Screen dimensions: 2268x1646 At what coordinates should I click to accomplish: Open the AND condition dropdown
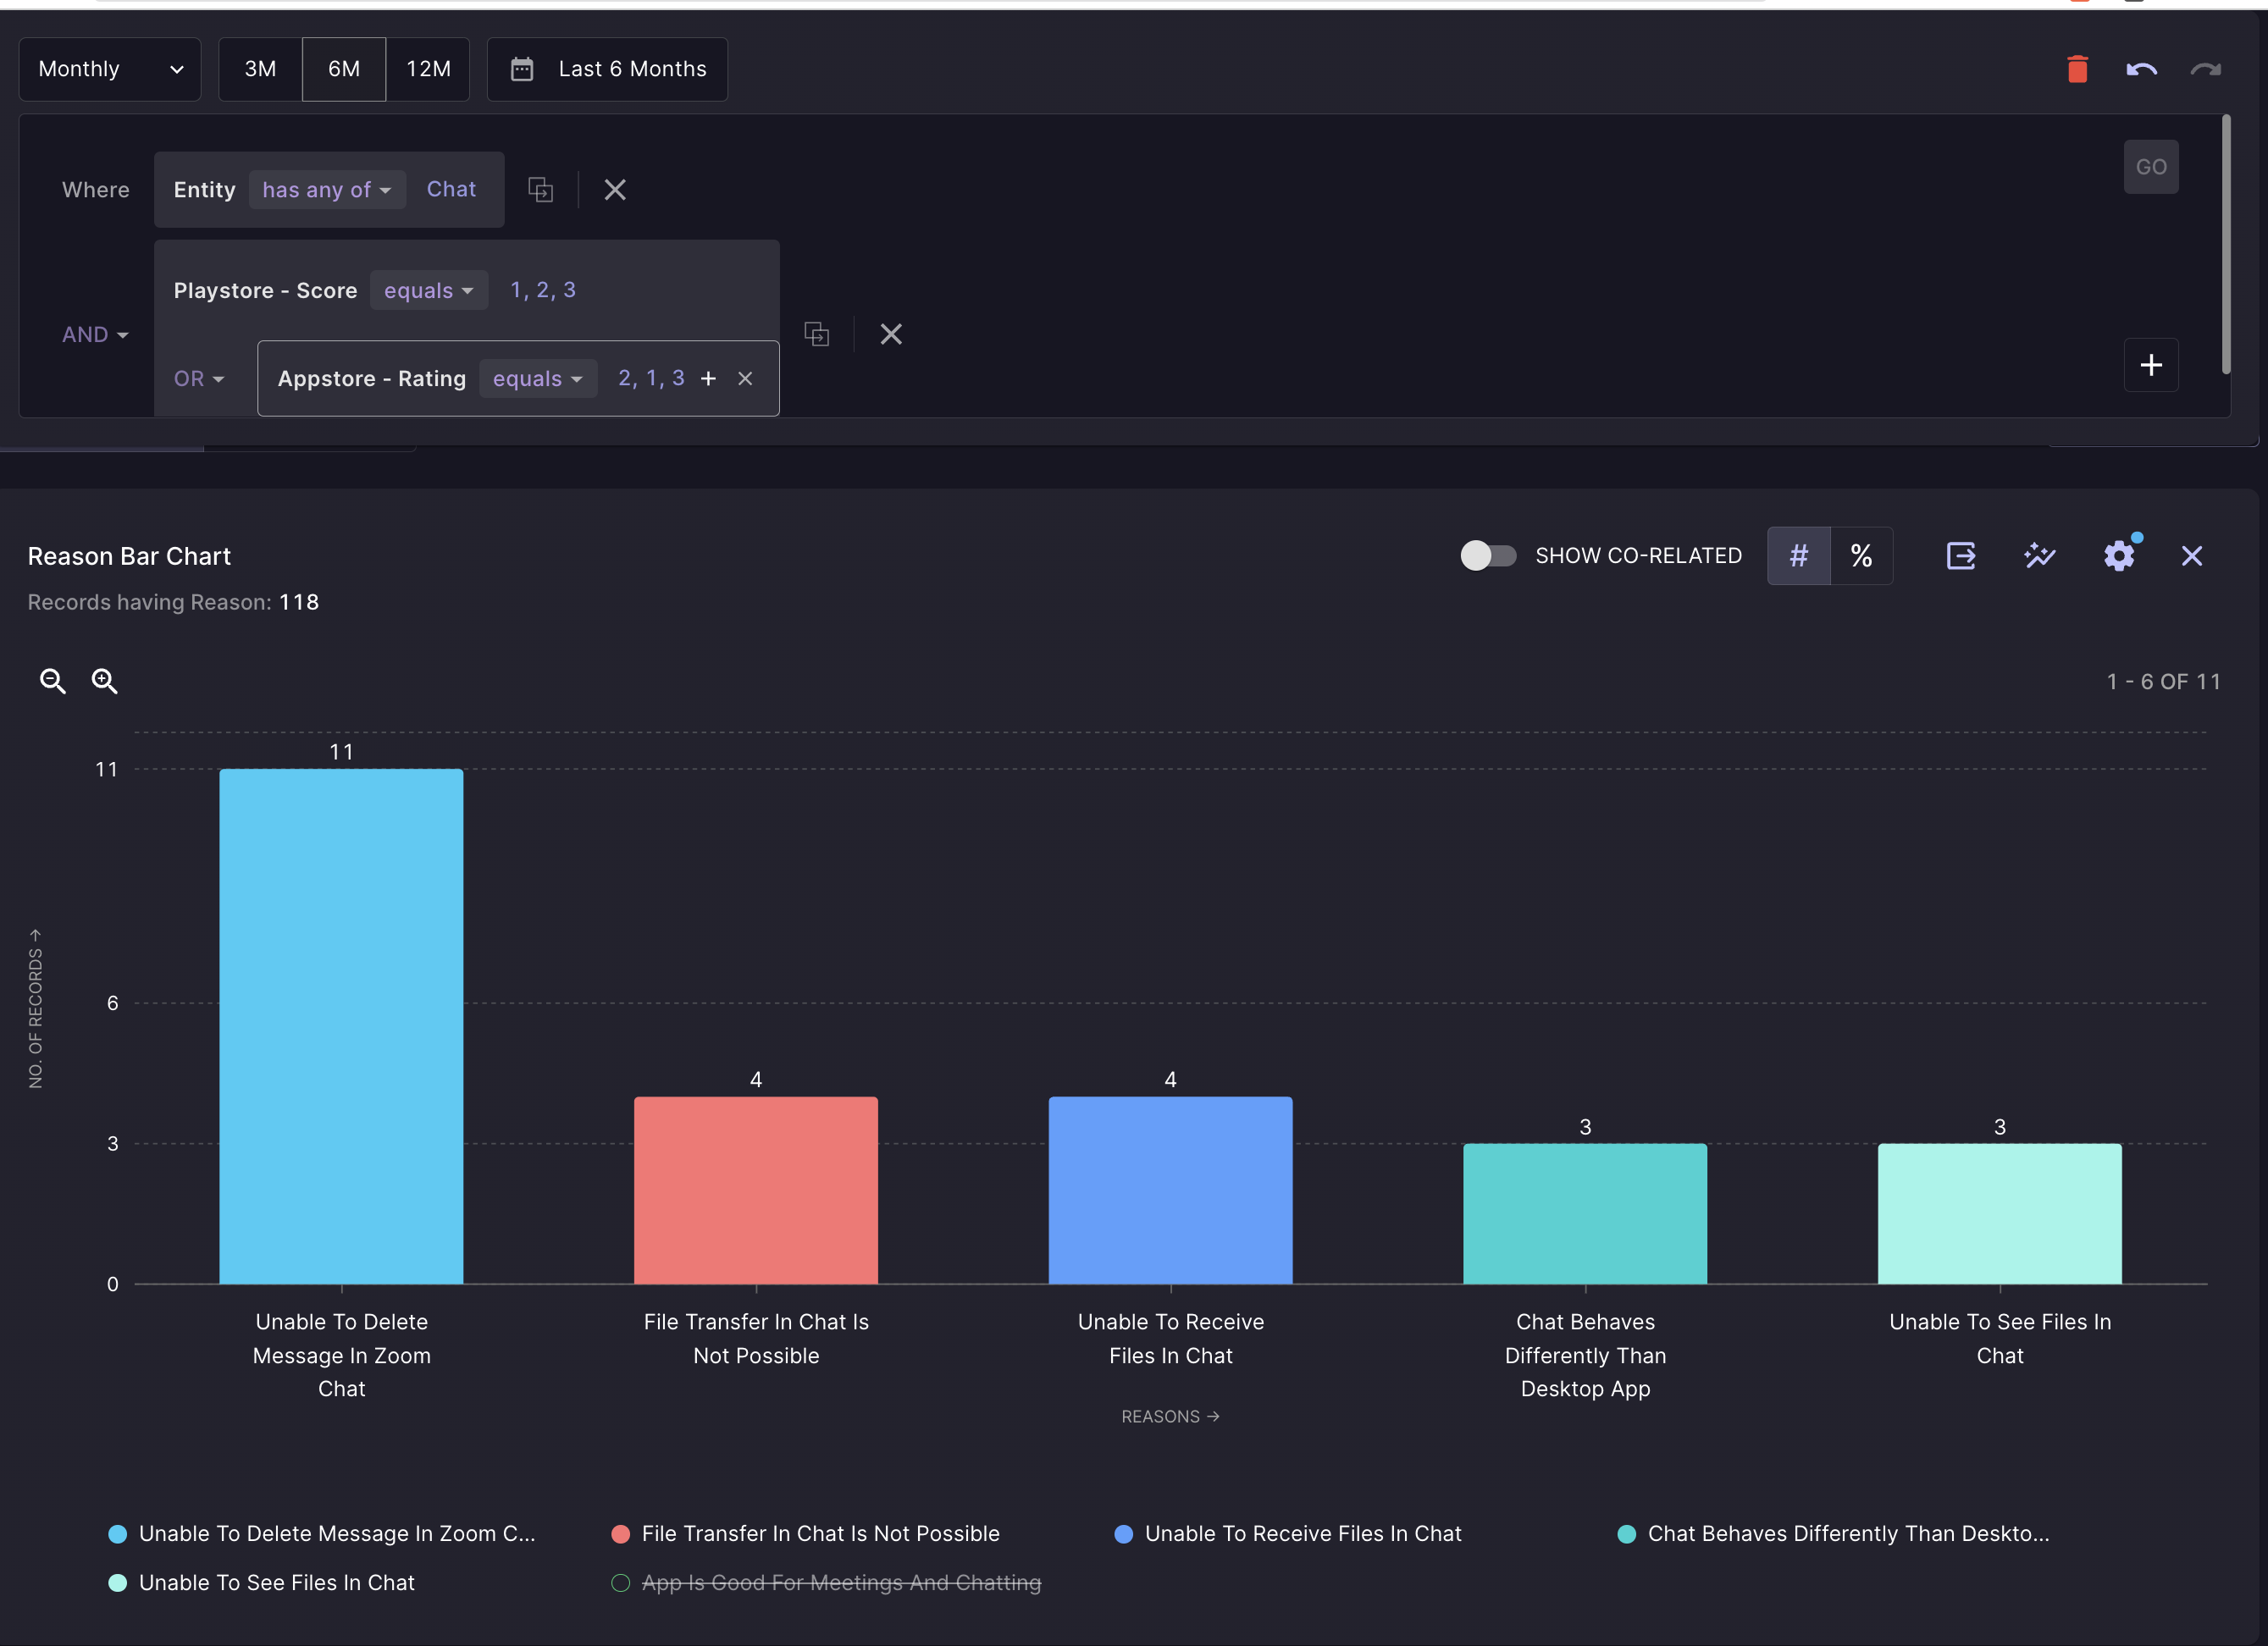pos(95,335)
